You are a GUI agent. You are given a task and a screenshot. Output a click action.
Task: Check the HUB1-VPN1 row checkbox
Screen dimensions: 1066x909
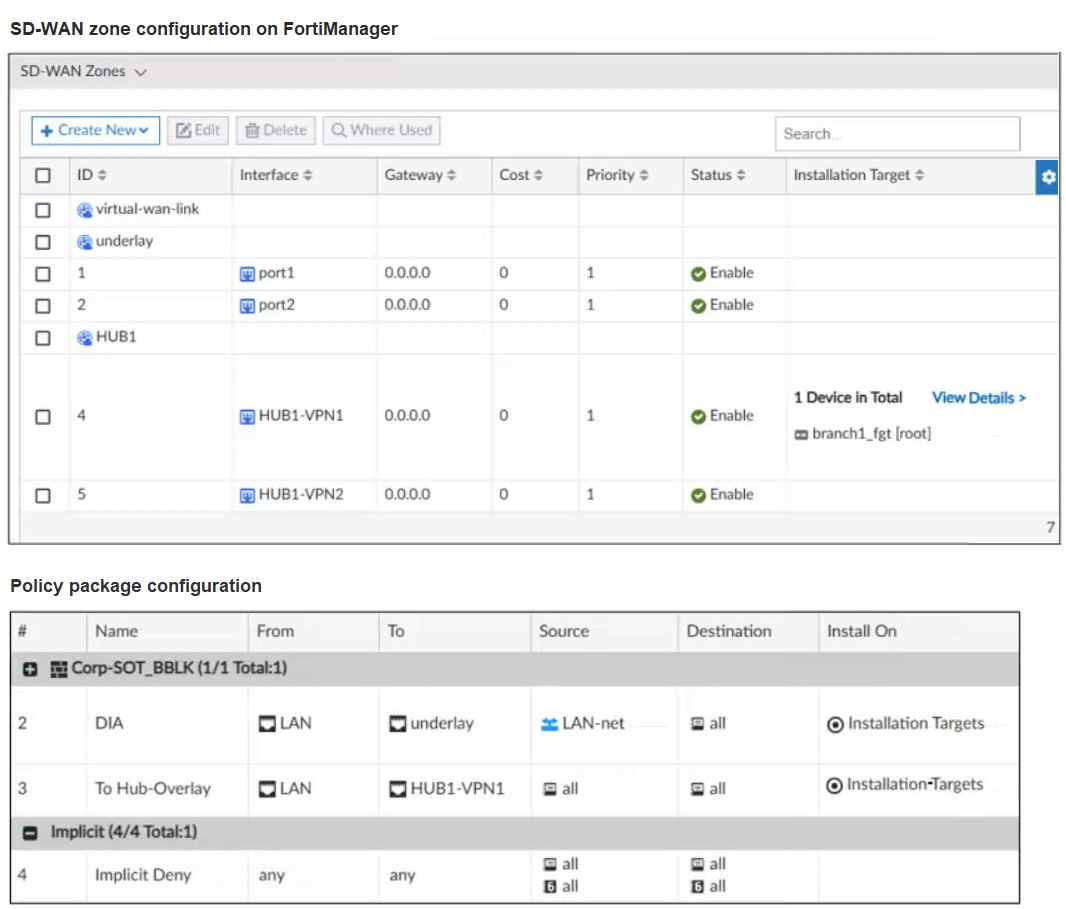click(43, 417)
